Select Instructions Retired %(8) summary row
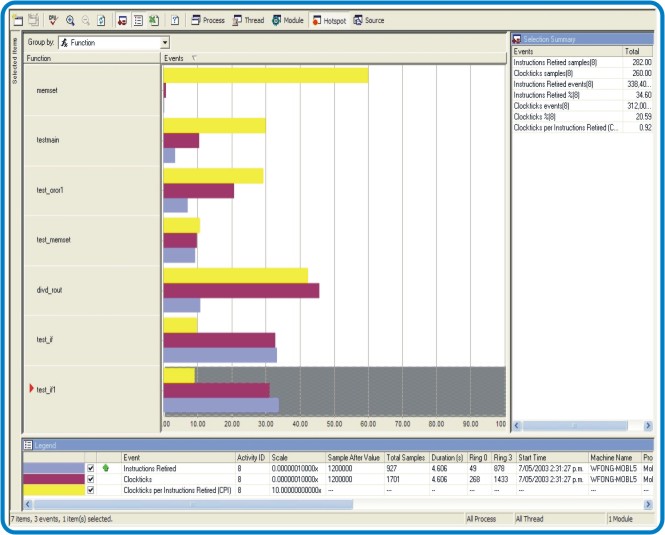 582,95
